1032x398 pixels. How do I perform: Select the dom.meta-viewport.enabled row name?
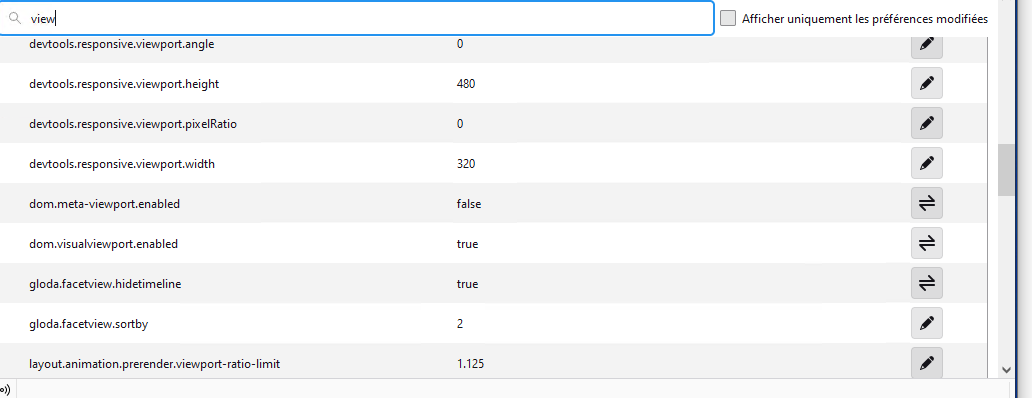point(105,204)
